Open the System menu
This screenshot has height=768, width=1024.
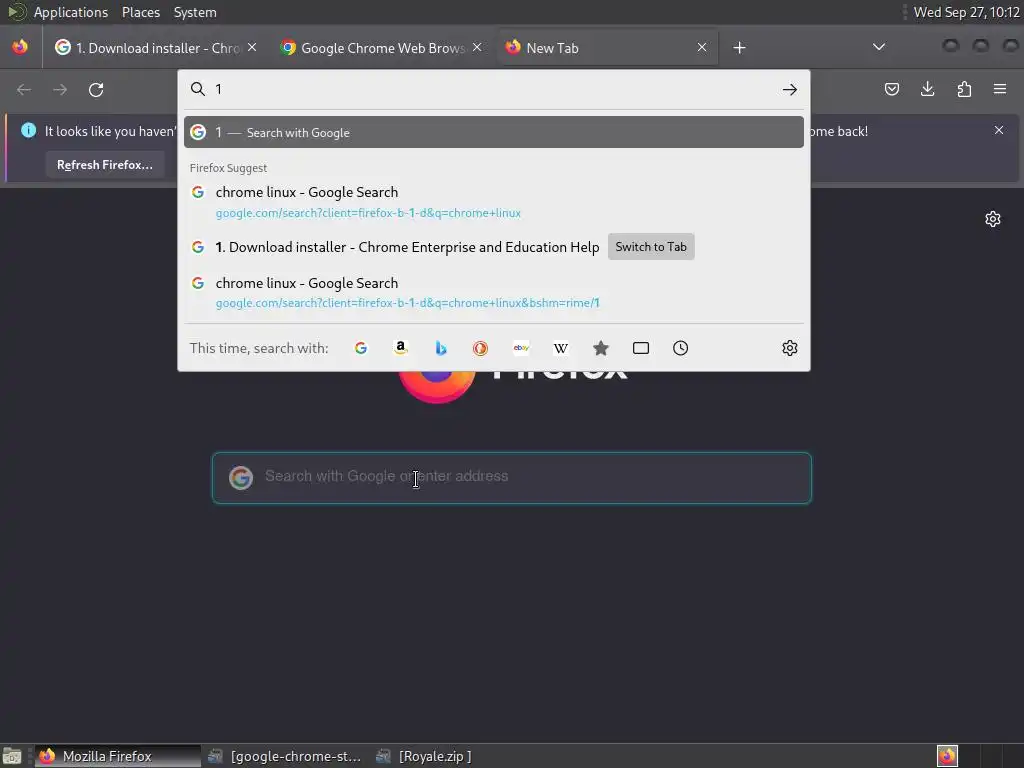pyautogui.click(x=195, y=12)
